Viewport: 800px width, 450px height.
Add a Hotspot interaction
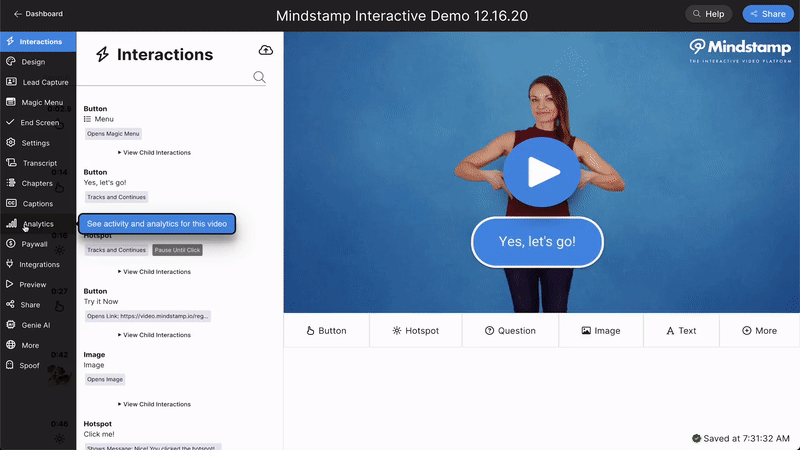coord(413,330)
